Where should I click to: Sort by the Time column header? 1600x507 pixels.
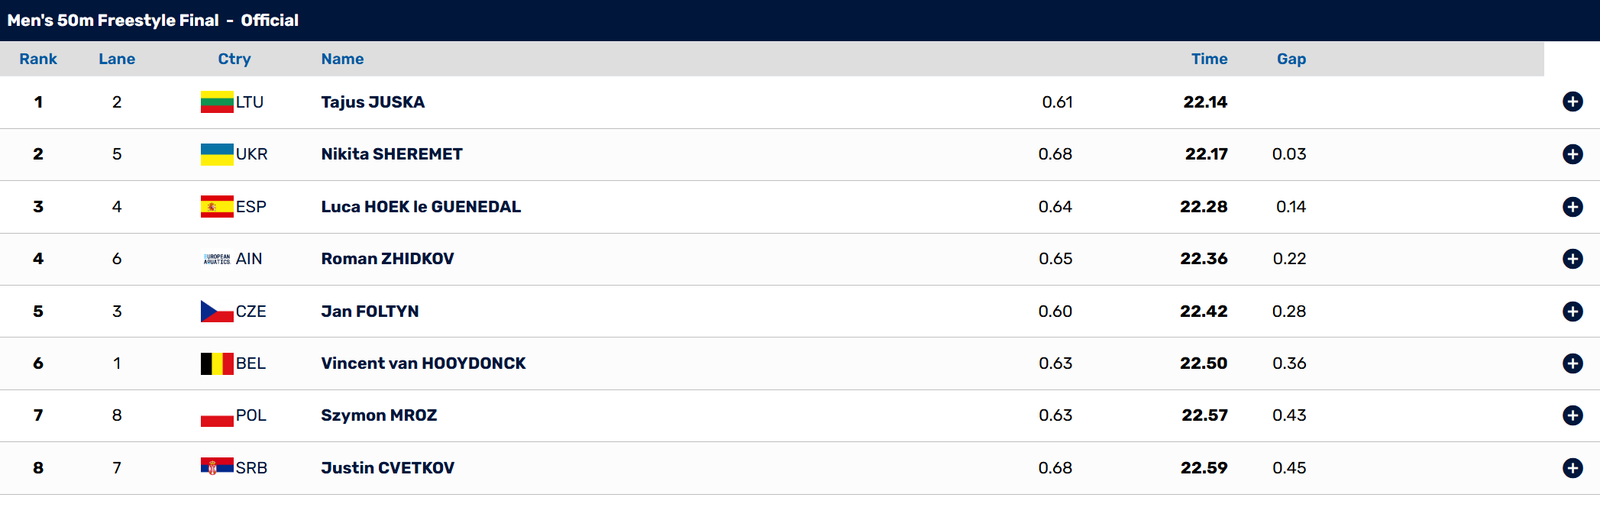pyautogui.click(x=1209, y=59)
